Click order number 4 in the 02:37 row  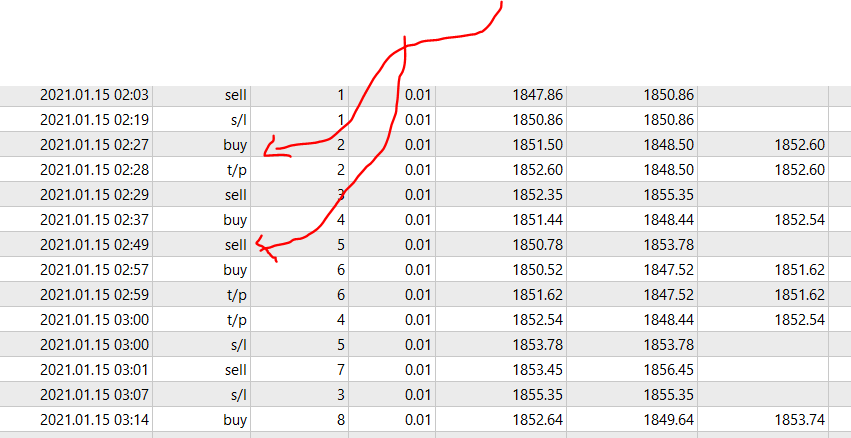[x=341, y=220]
